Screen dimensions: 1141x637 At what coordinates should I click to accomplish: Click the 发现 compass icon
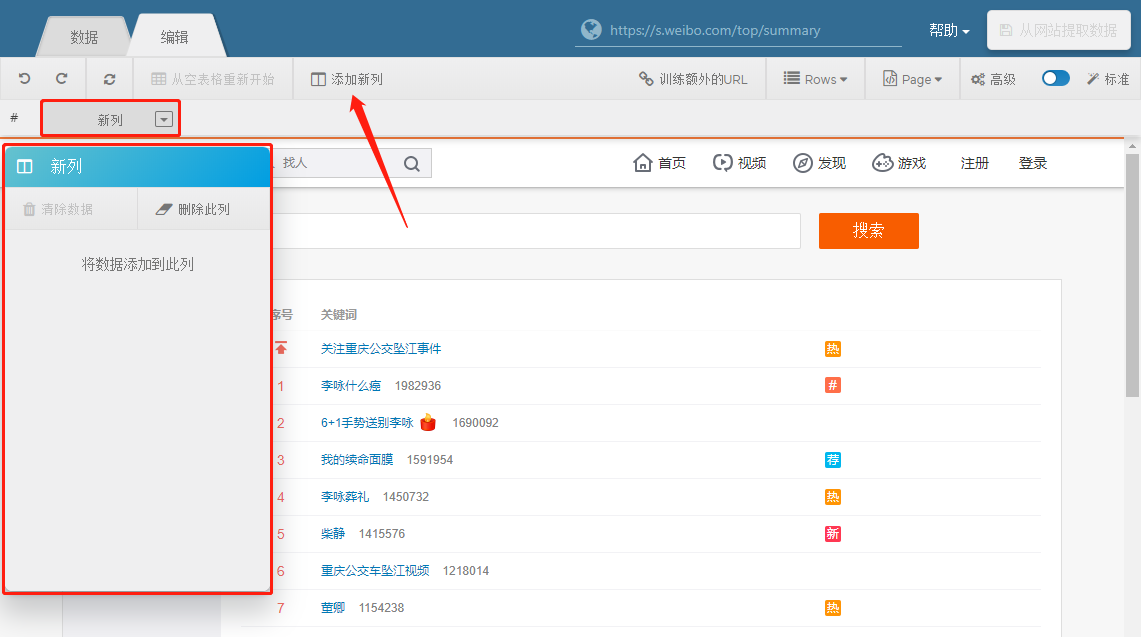[x=803, y=163]
